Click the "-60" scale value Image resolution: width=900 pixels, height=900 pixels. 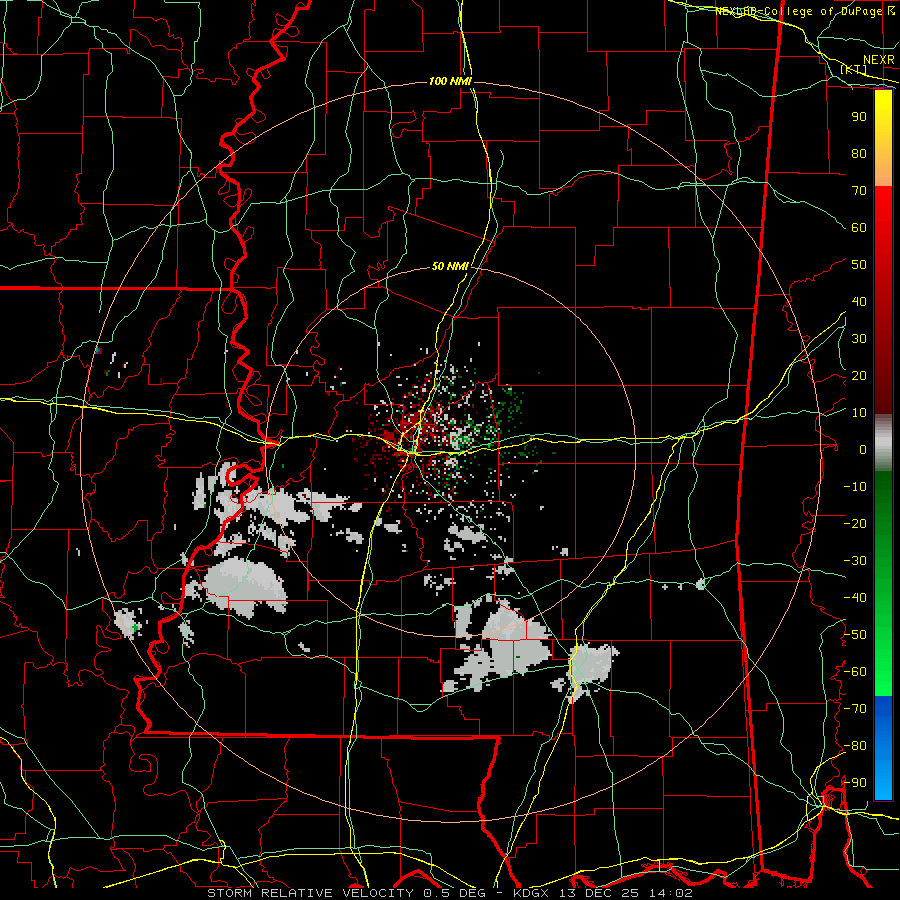[x=855, y=672]
